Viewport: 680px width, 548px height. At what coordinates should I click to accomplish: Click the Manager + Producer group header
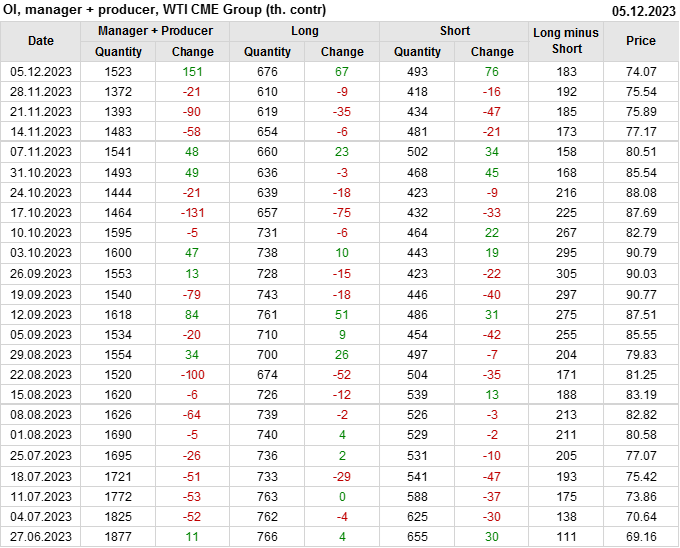(155, 31)
